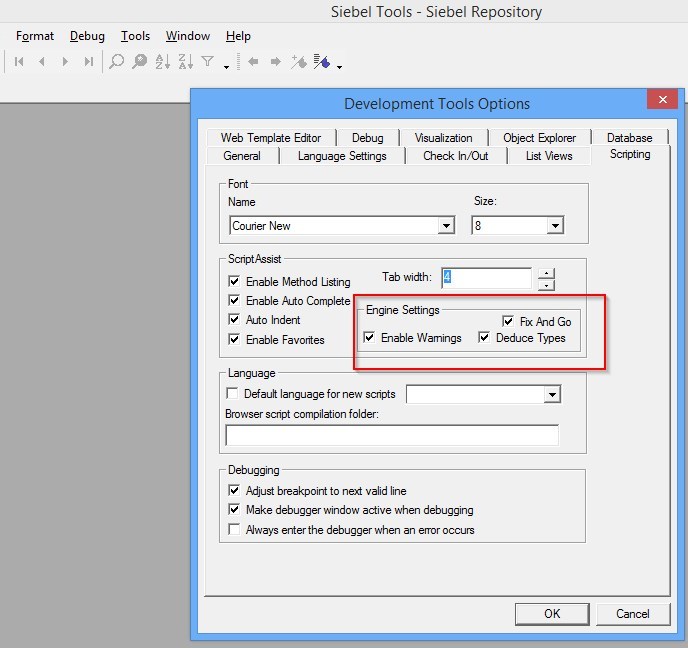This screenshot has height=648, width=688.
Task: Switch to Web Template Editor tab
Action: 271,138
